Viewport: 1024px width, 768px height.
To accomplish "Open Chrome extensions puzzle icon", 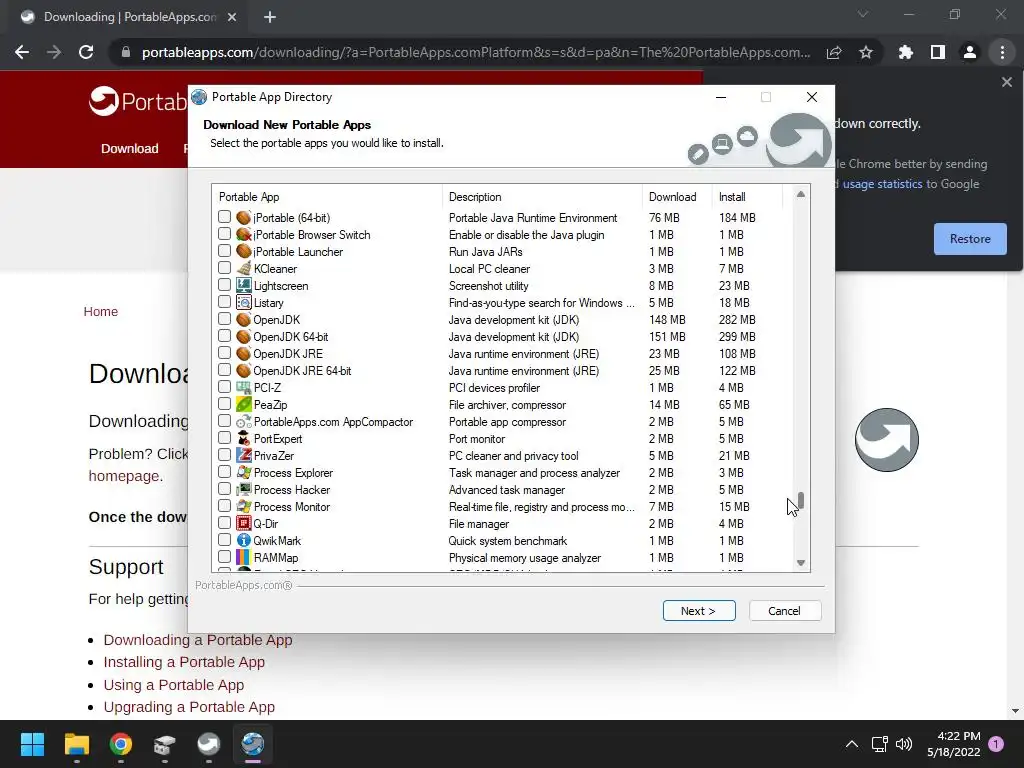I will pyautogui.click(x=906, y=52).
